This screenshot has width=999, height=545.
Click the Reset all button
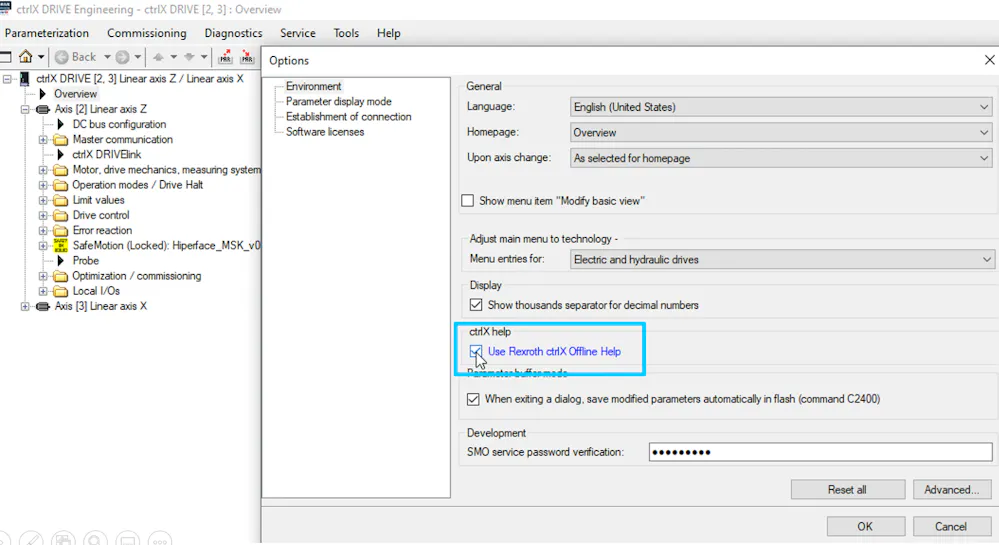847,490
